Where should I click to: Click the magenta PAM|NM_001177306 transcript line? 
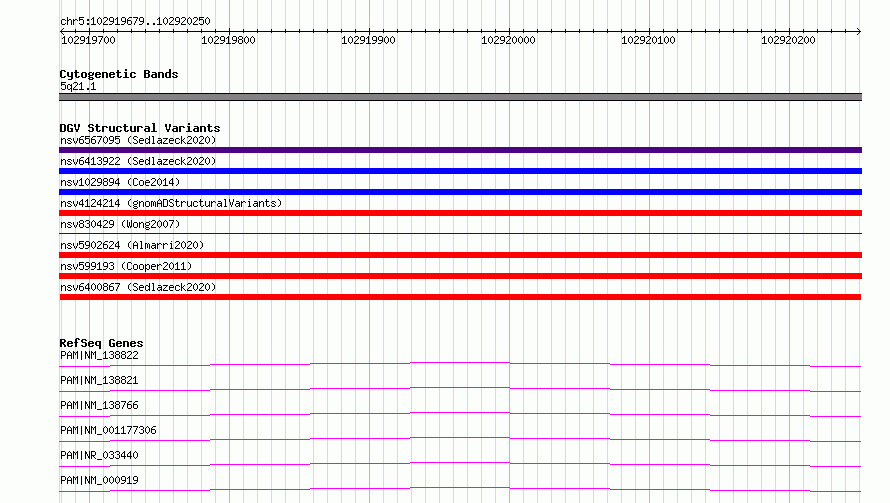460,439
